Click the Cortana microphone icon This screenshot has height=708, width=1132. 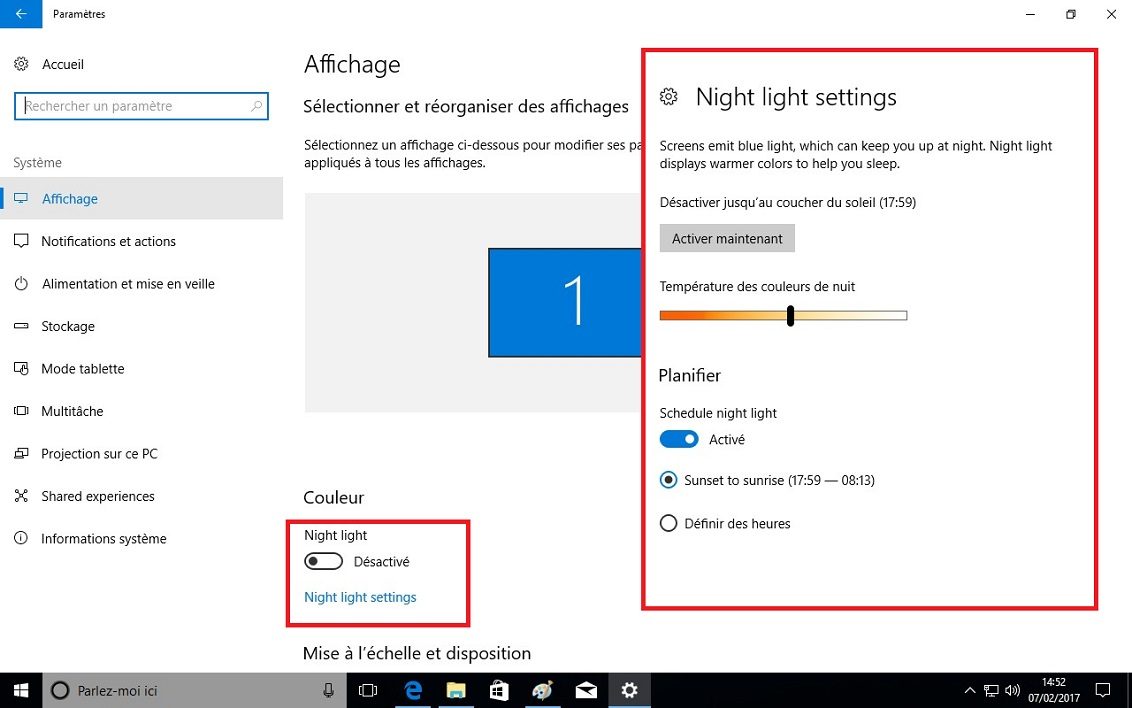328,690
